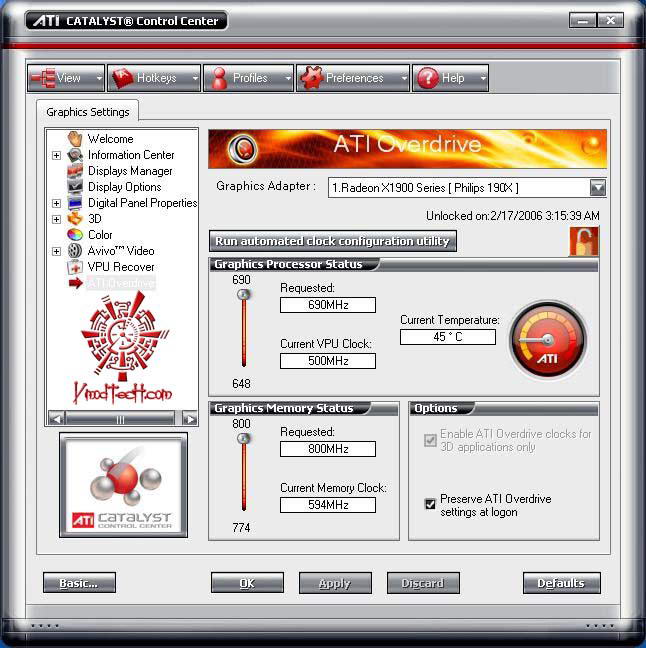Click the Preferences gear icon

click(x=311, y=78)
